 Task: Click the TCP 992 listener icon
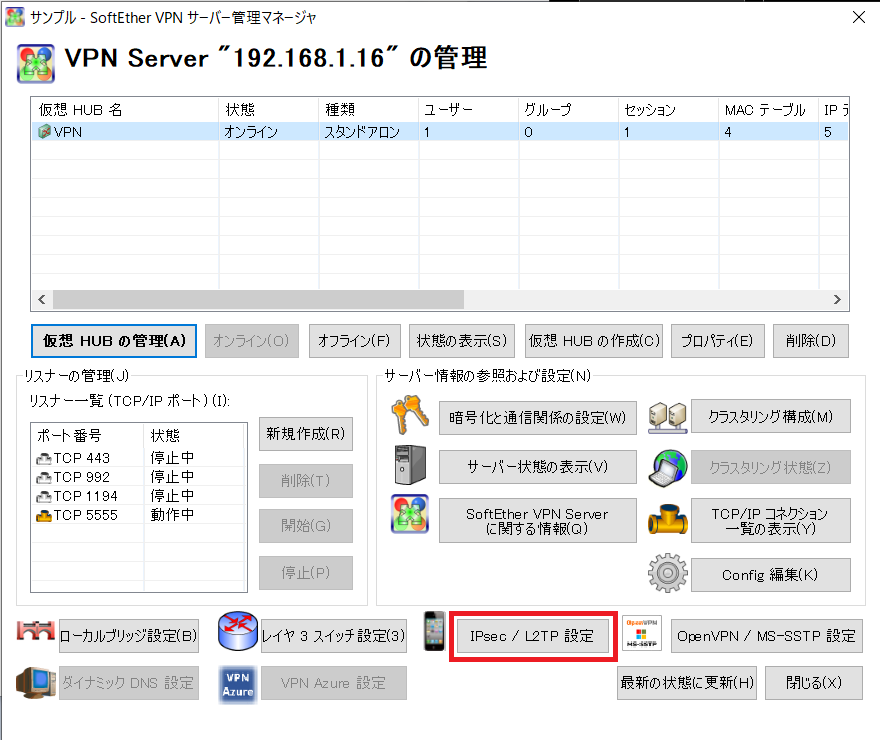(x=44, y=478)
